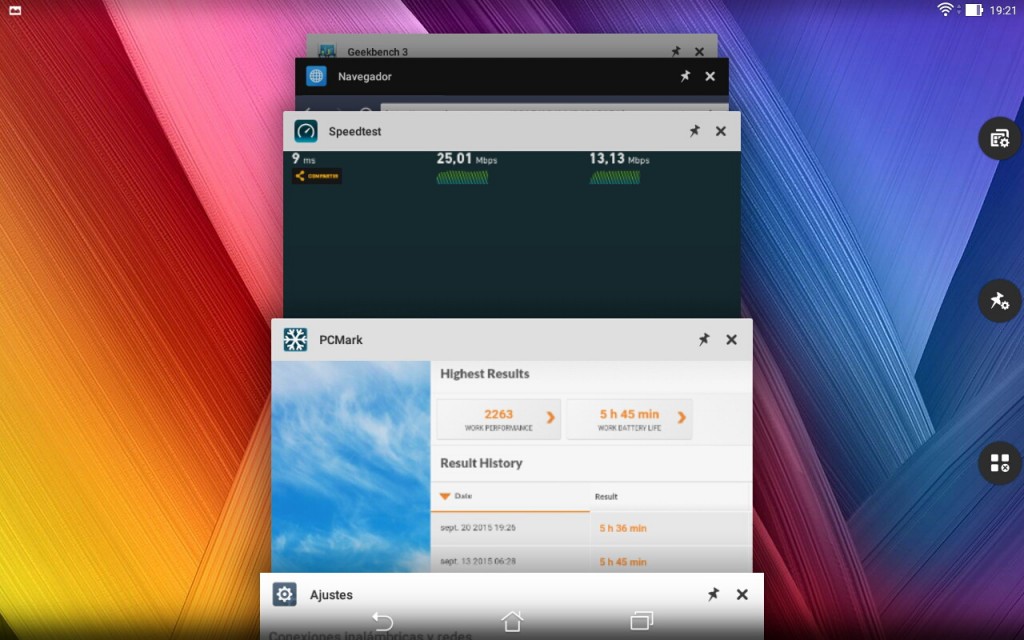Tap the 19:21 clock

(1003, 10)
